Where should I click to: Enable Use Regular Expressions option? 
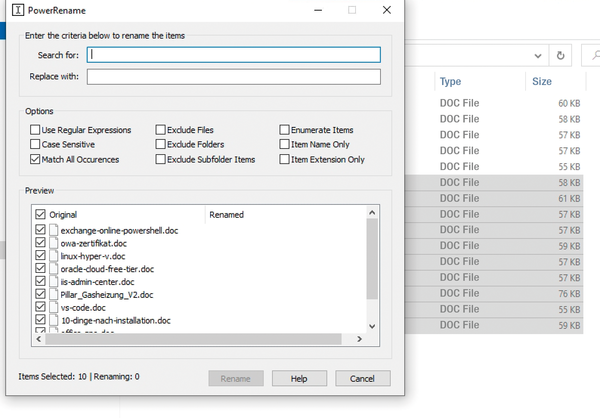(x=35, y=130)
